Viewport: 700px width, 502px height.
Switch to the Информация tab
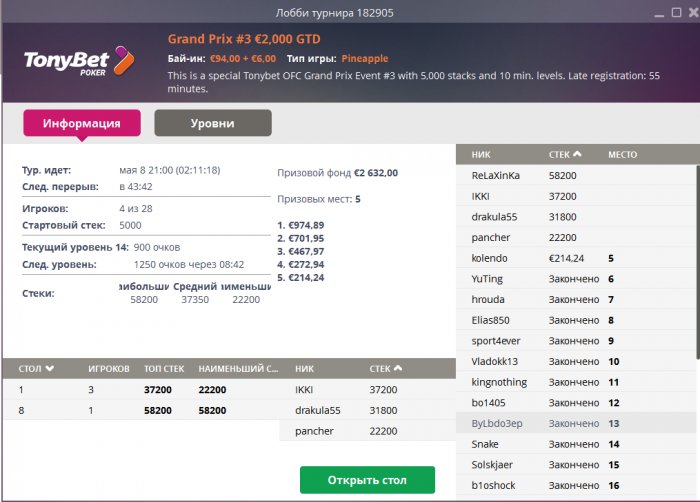click(x=81, y=123)
